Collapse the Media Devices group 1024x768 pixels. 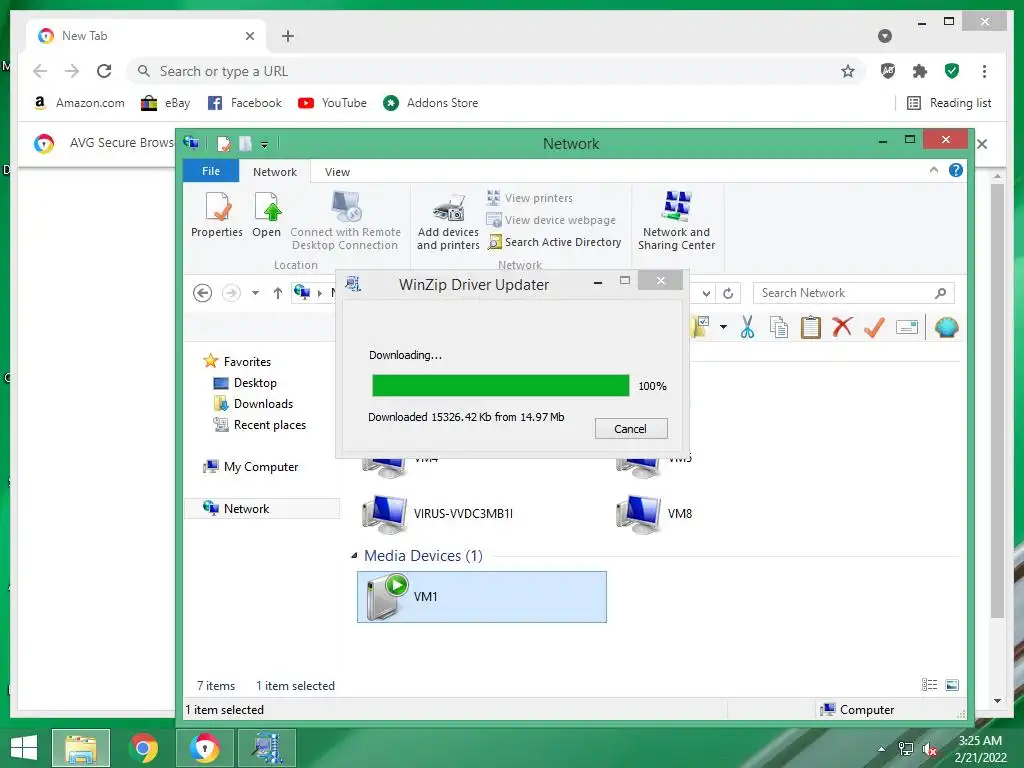click(354, 556)
